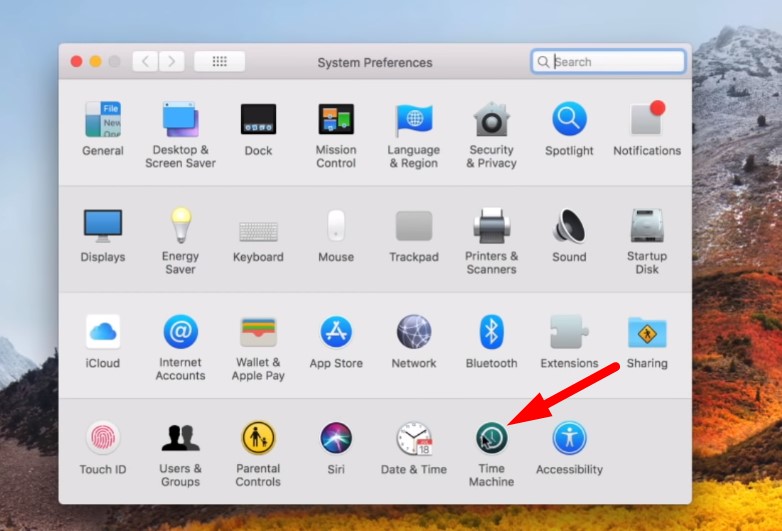Open the iCloud preferences pane
This screenshot has width=782, height=531.
pos(103,332)
